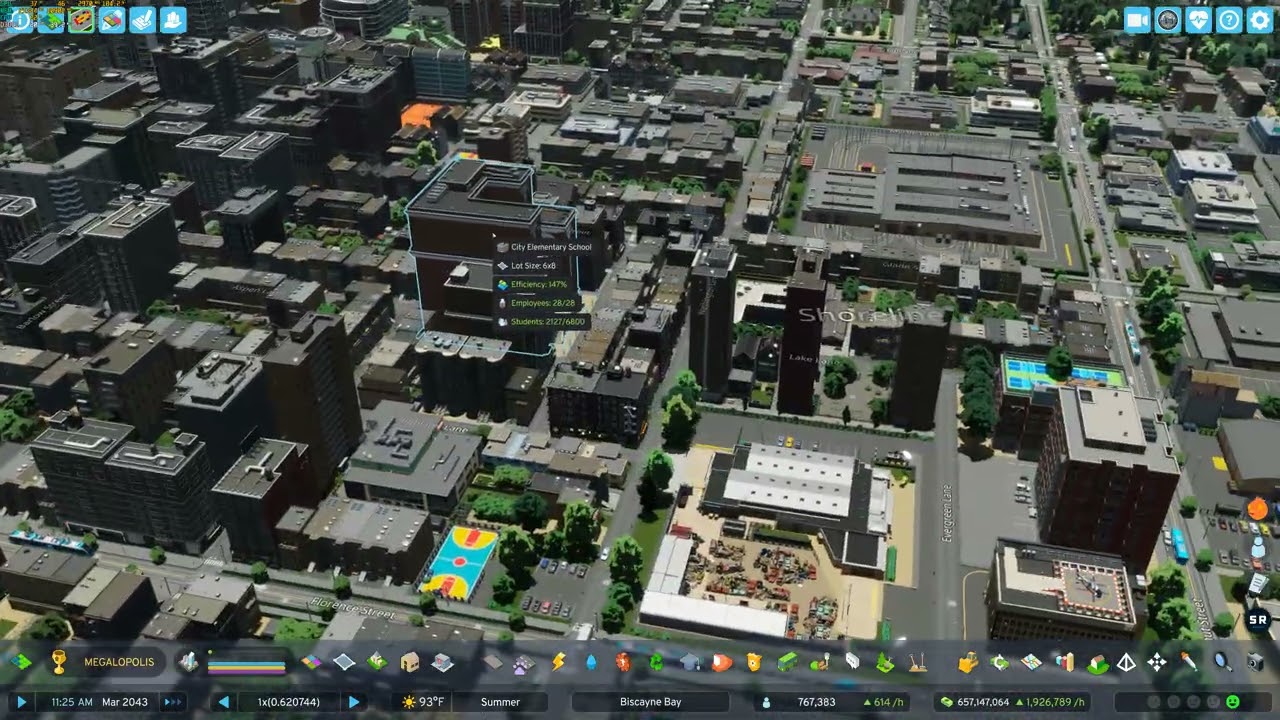Open the Zones tool menu
This screenshot has height=720, width=1280.
[x=311, y=662]
